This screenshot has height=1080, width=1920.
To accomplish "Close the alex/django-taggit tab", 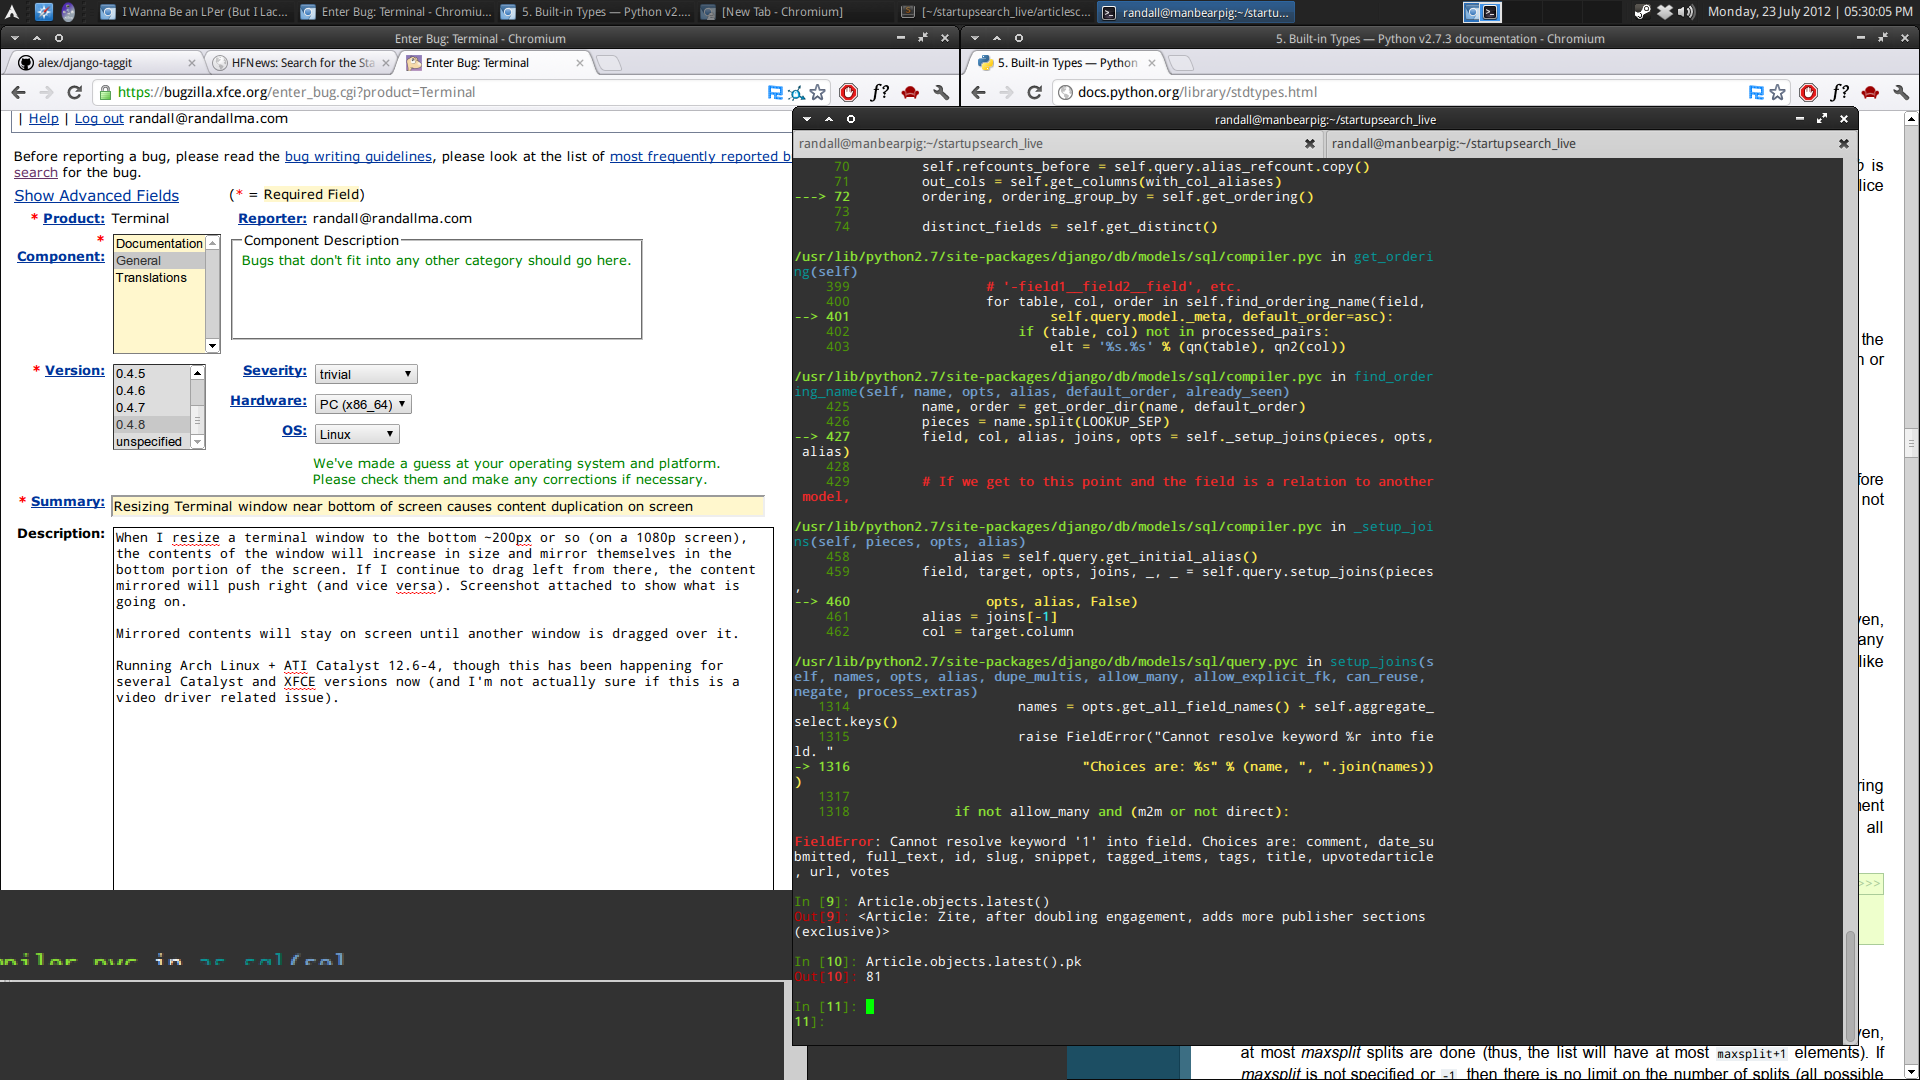I will (192, 63).
